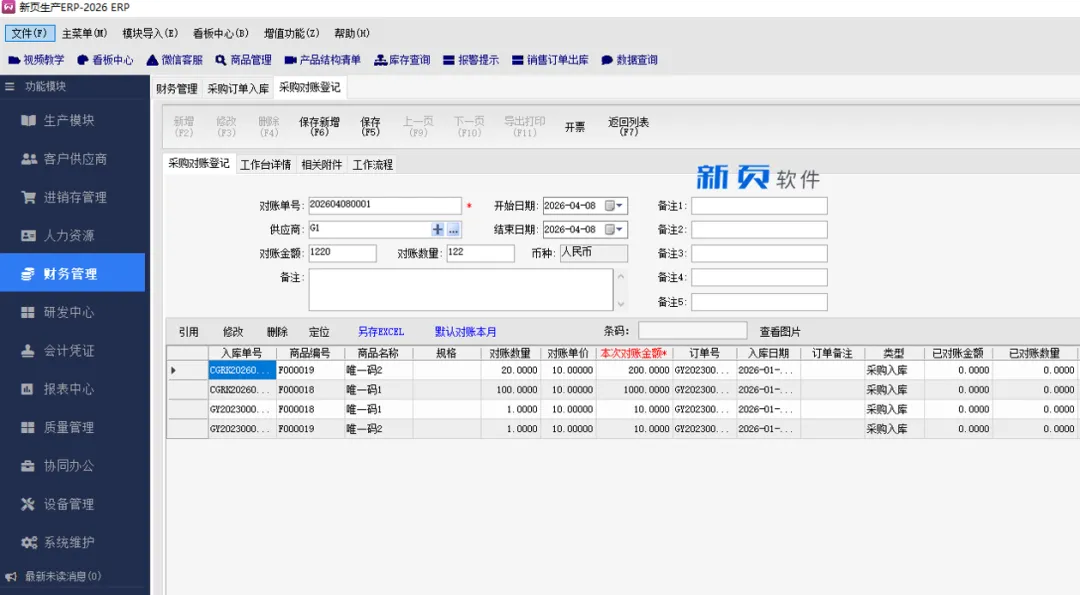Click the 本次对账金额 column header
The image size is (1080, 595).
coord(634,353)
